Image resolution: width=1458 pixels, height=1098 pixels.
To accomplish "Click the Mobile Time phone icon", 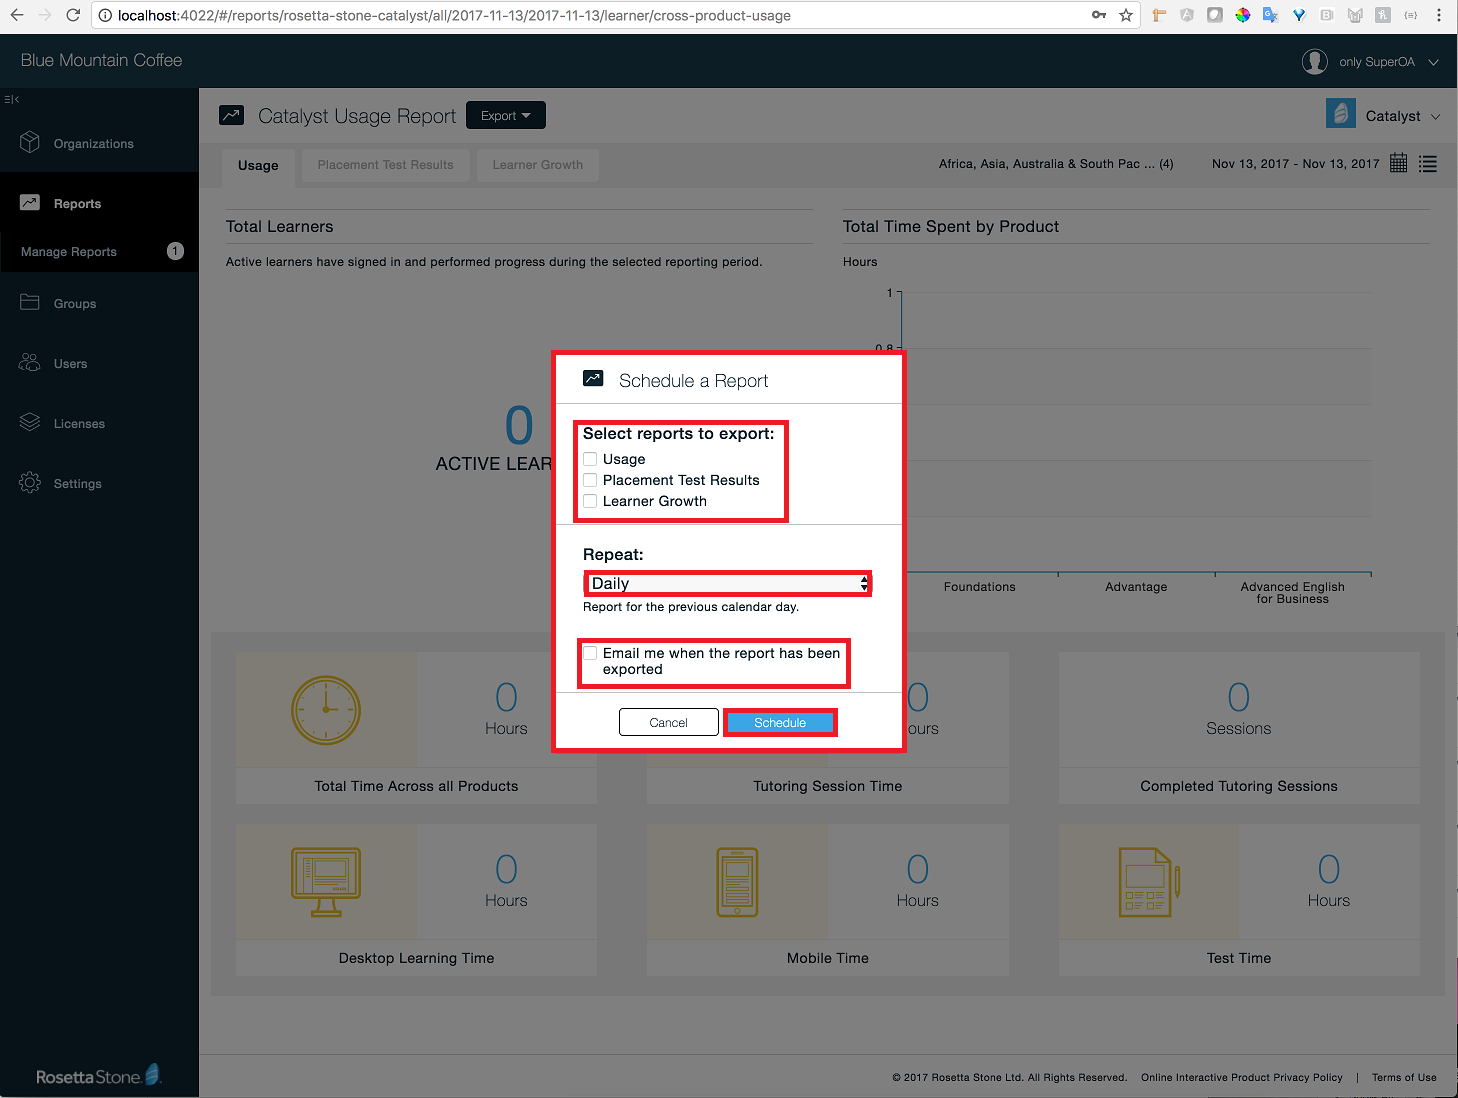I will click(x=738, y=882).
